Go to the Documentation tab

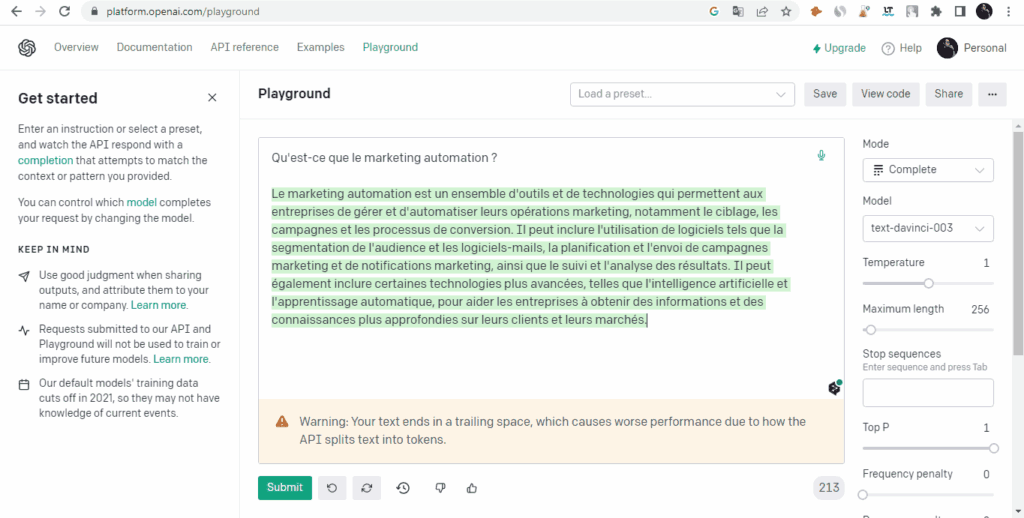154,47
